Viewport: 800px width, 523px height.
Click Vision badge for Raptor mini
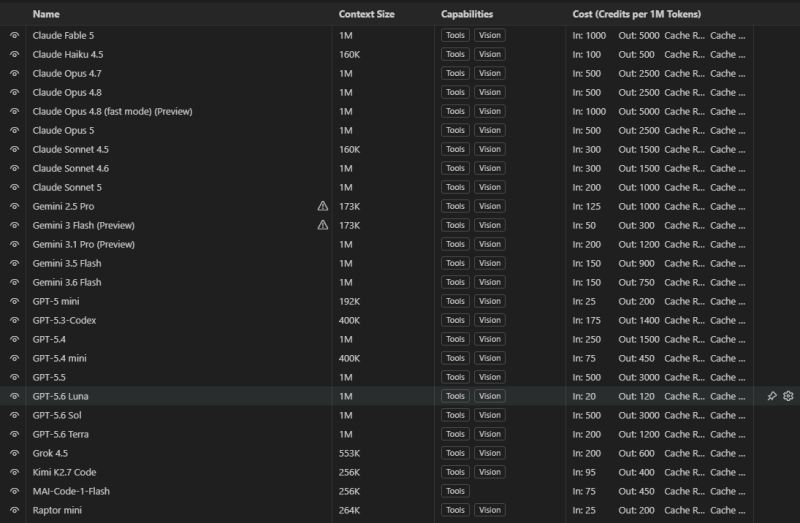pos(490,510)
